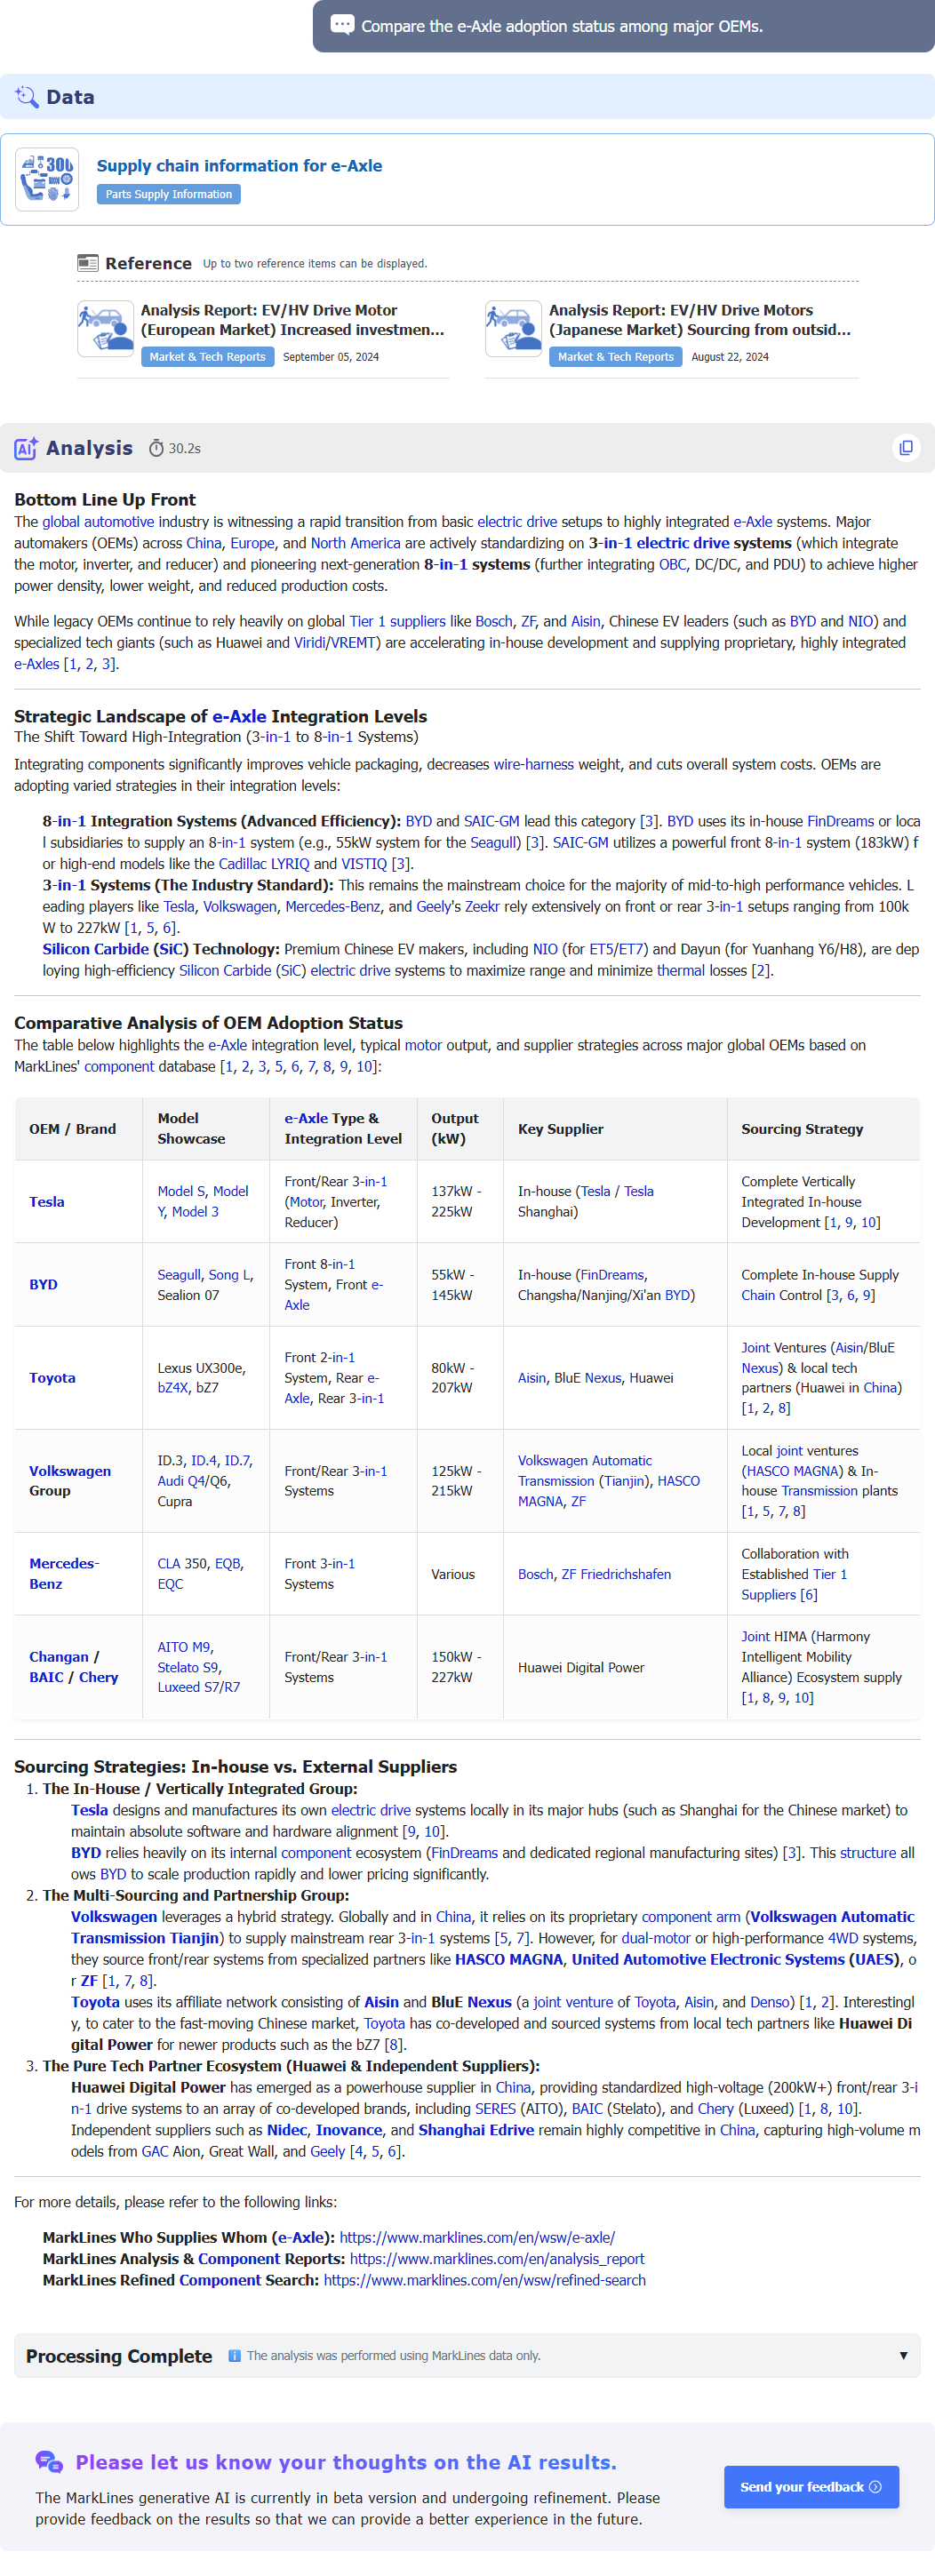The width and height of the screenshot is (935, 2576).
Task: Open the Luxeed S7/R7 link
Action: coord(198,1687)
